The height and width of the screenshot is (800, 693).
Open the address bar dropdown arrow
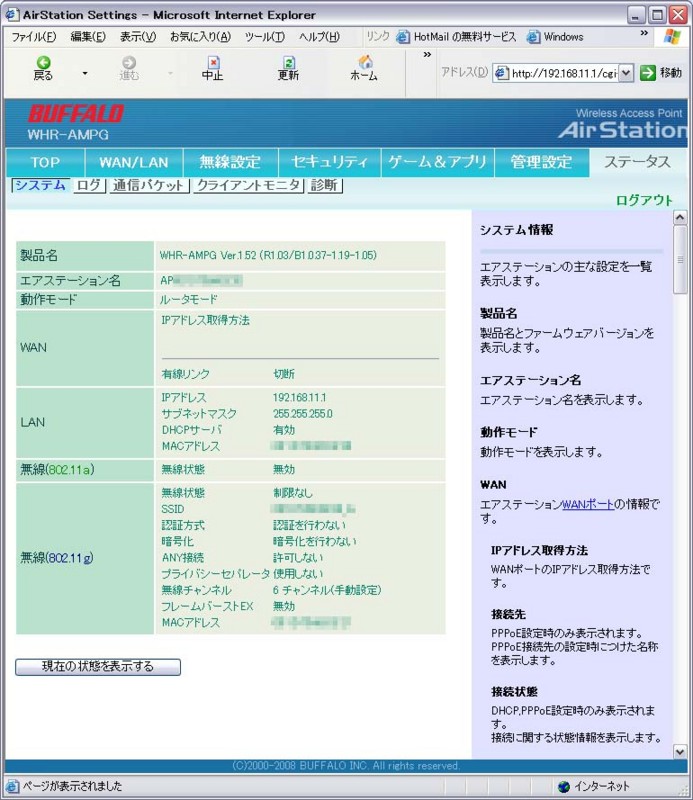pyautogui.click(x=627, y=73)
